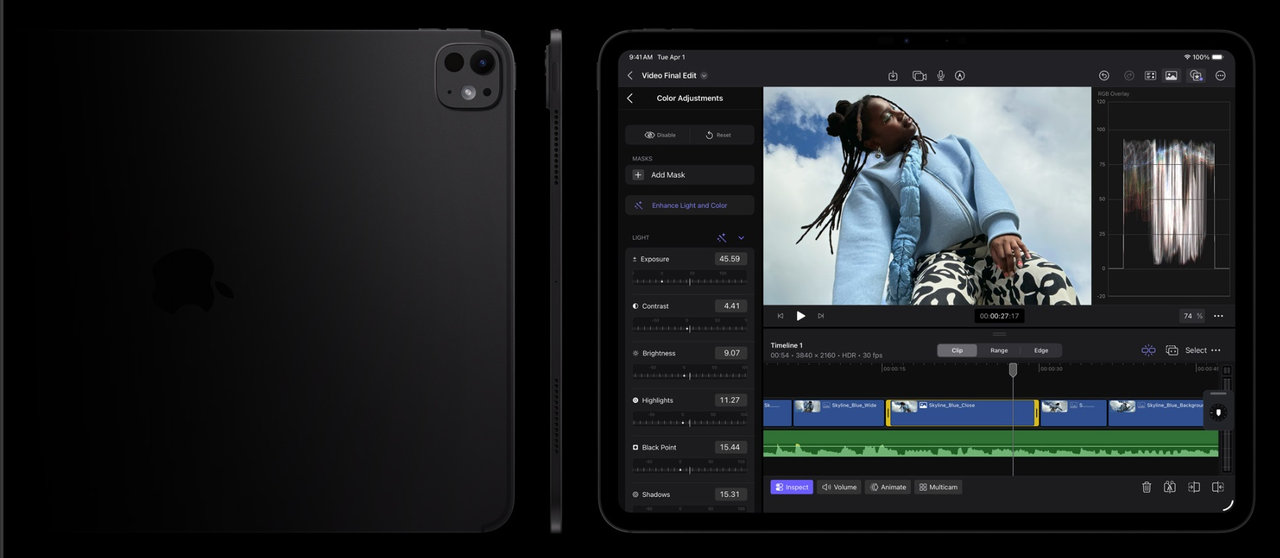1280x558 pixels.
Task: Click the magic wand icon beside LIGHT
Action: 721,238
